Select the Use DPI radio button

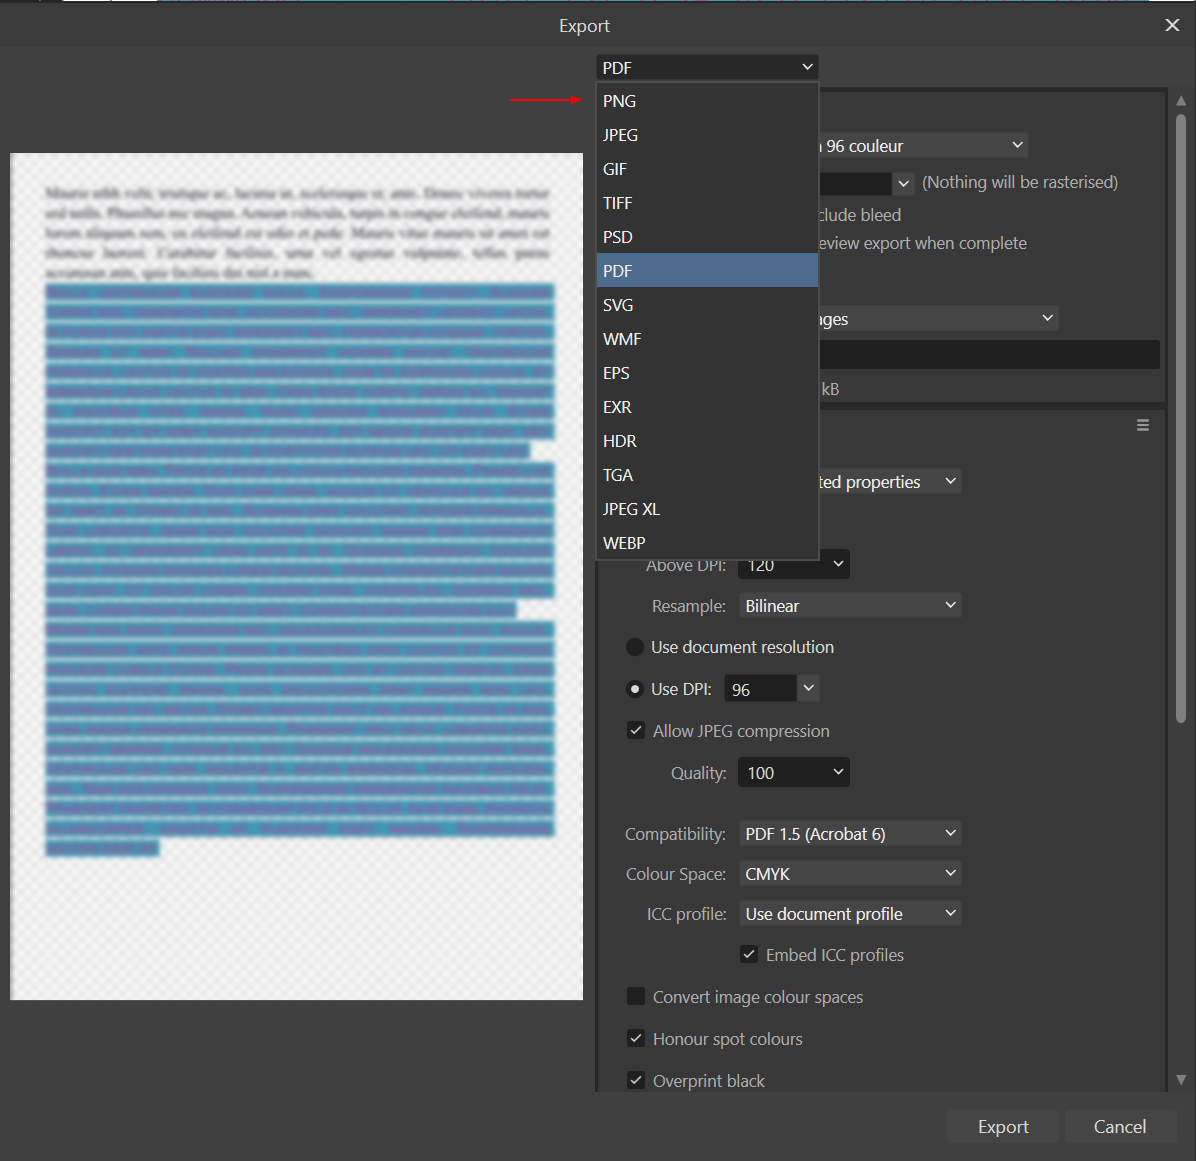pos(635,688)
